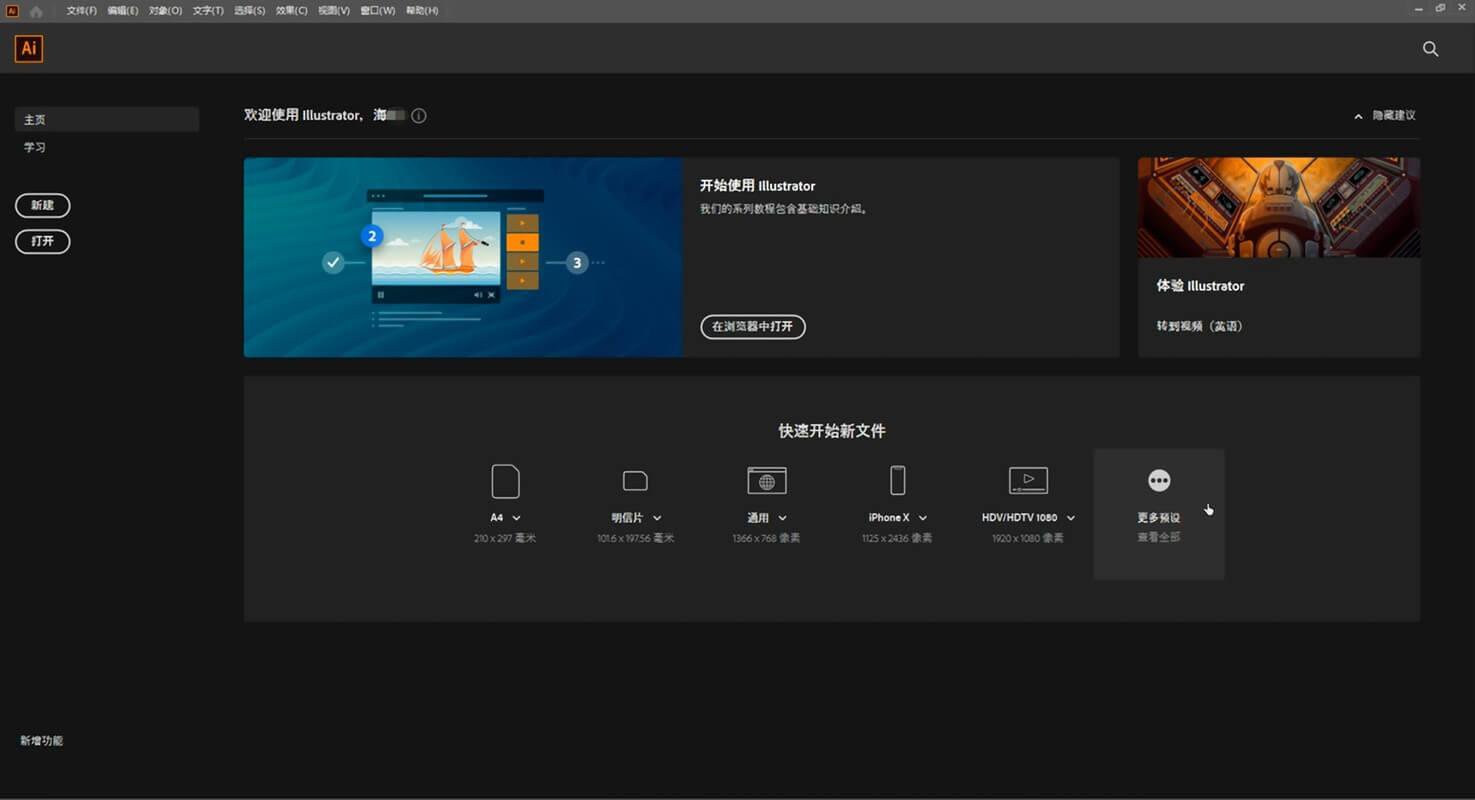The image size is (1475, 800).
Task: Select the iPhone X preset icon
Action: pos(898,481)
